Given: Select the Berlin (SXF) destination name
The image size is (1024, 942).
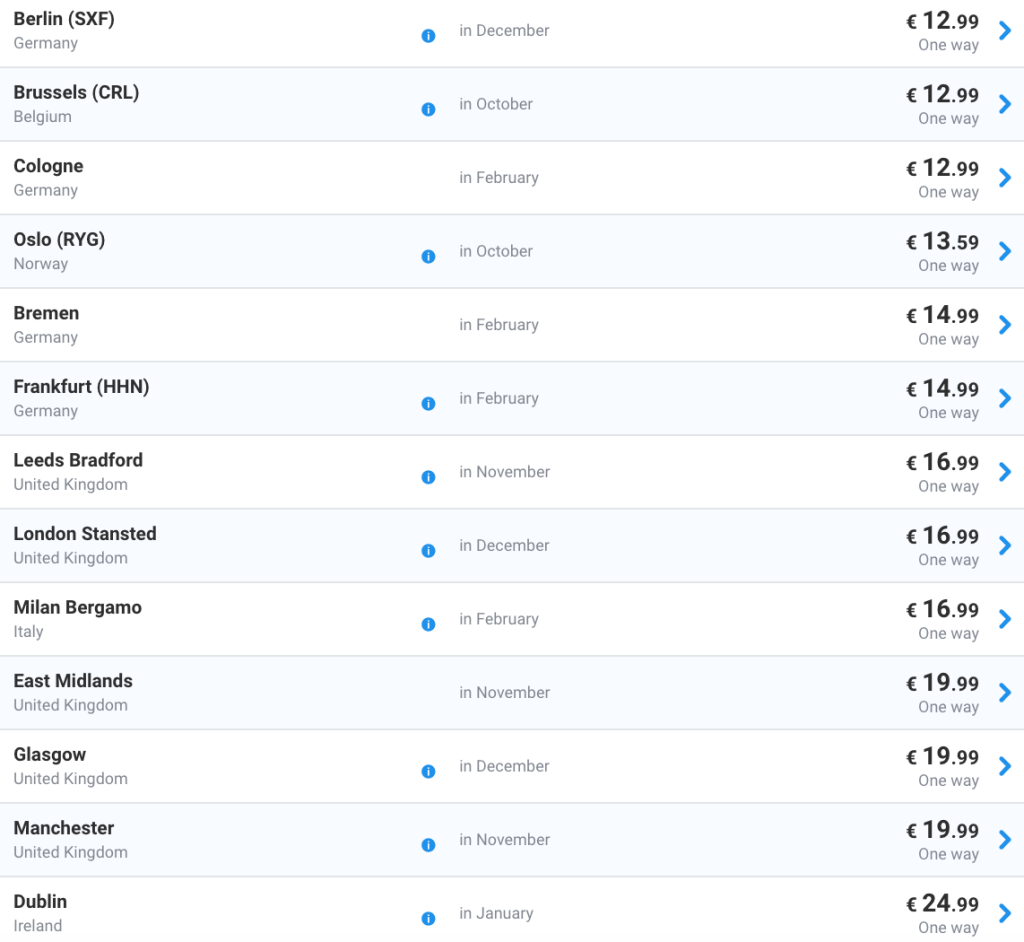Looking at the screenshot, I should pyautogui.click(x=64, y=19).
